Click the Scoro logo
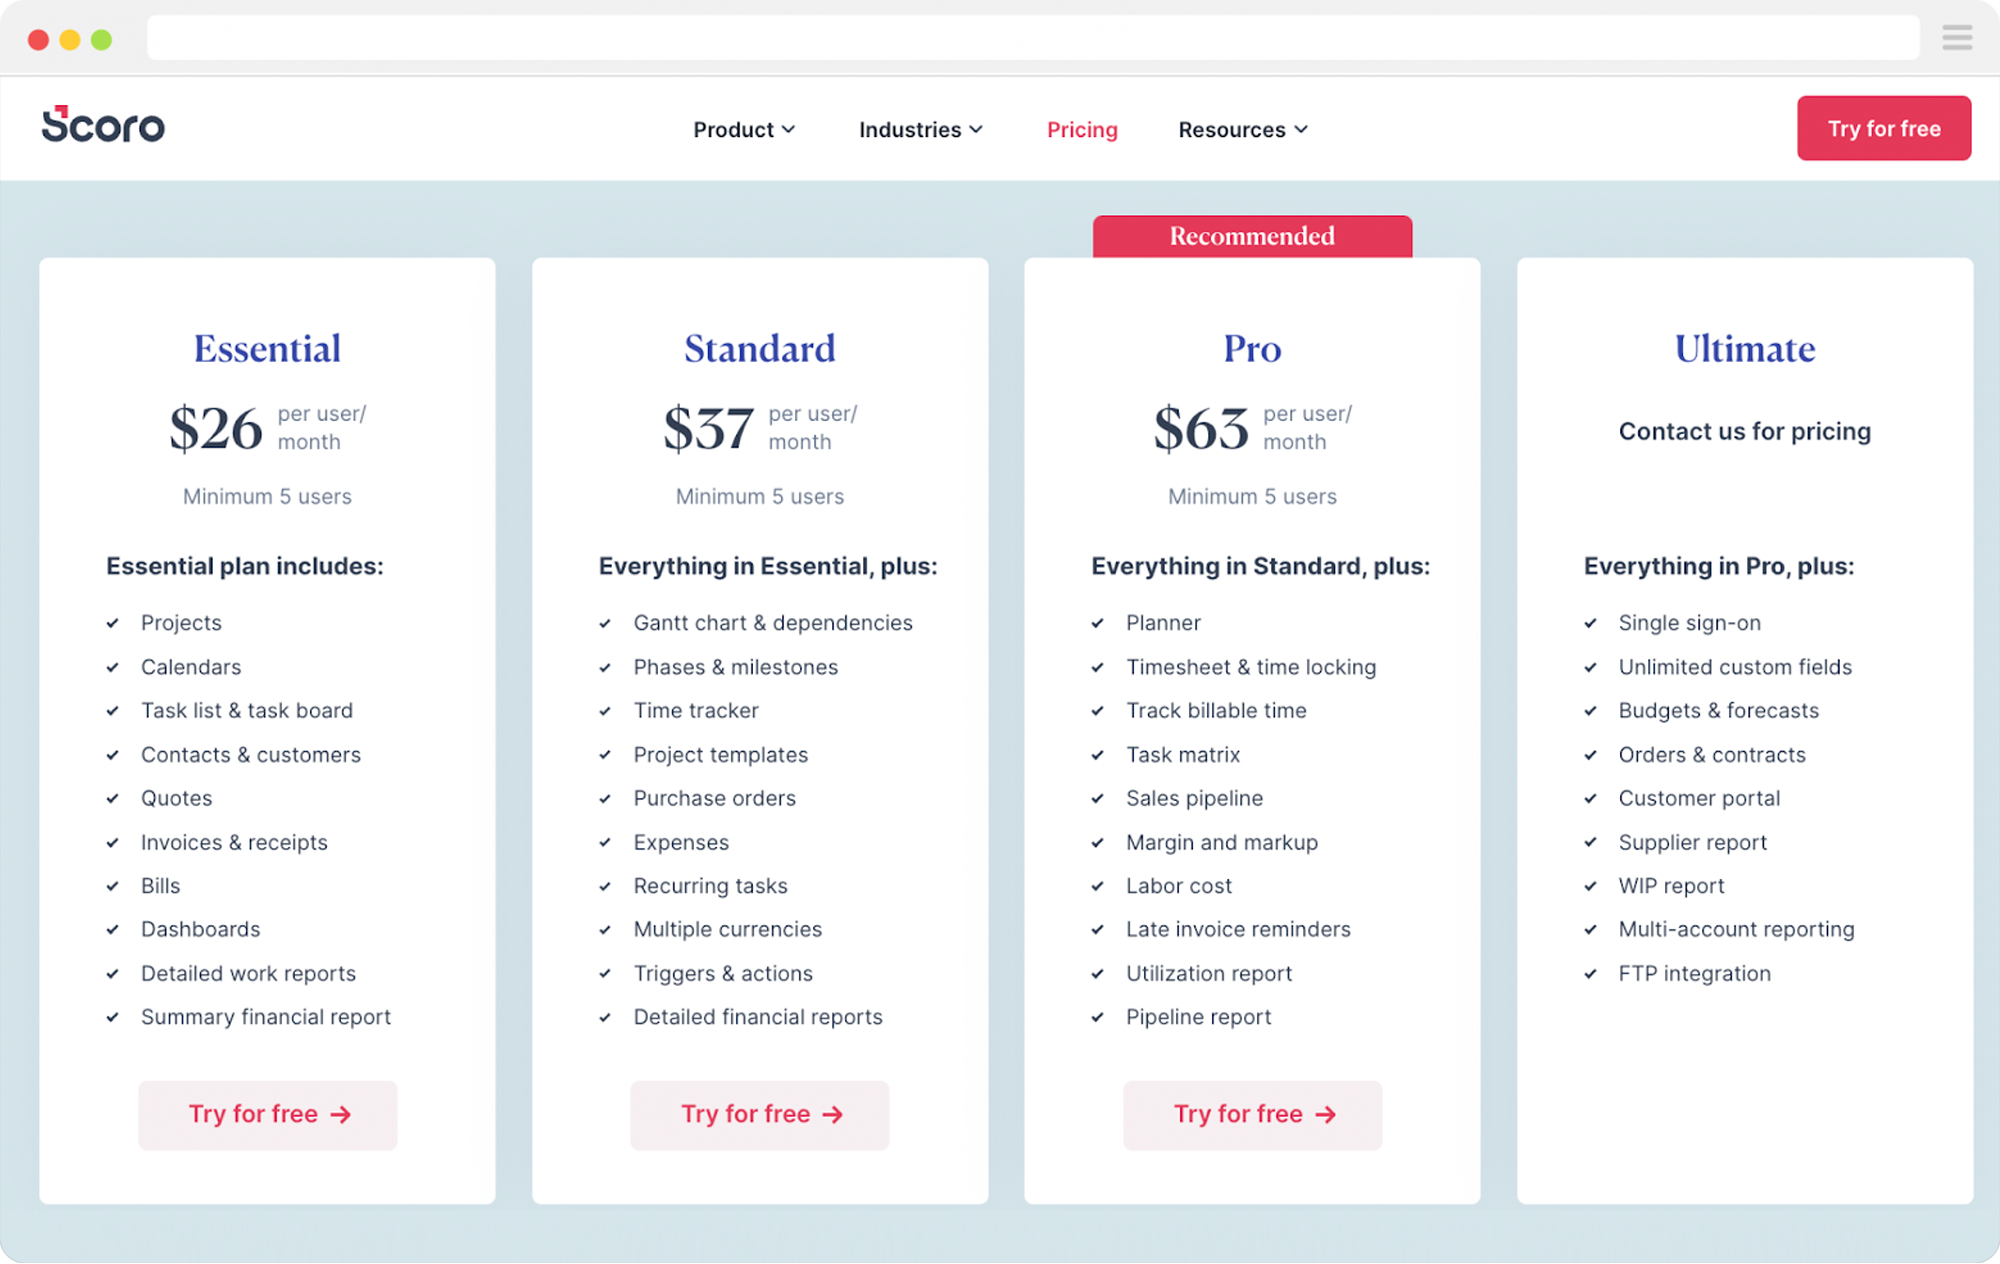Image resolution: width=2000 pixels, height=1264 pixels. tap(103, 126)
